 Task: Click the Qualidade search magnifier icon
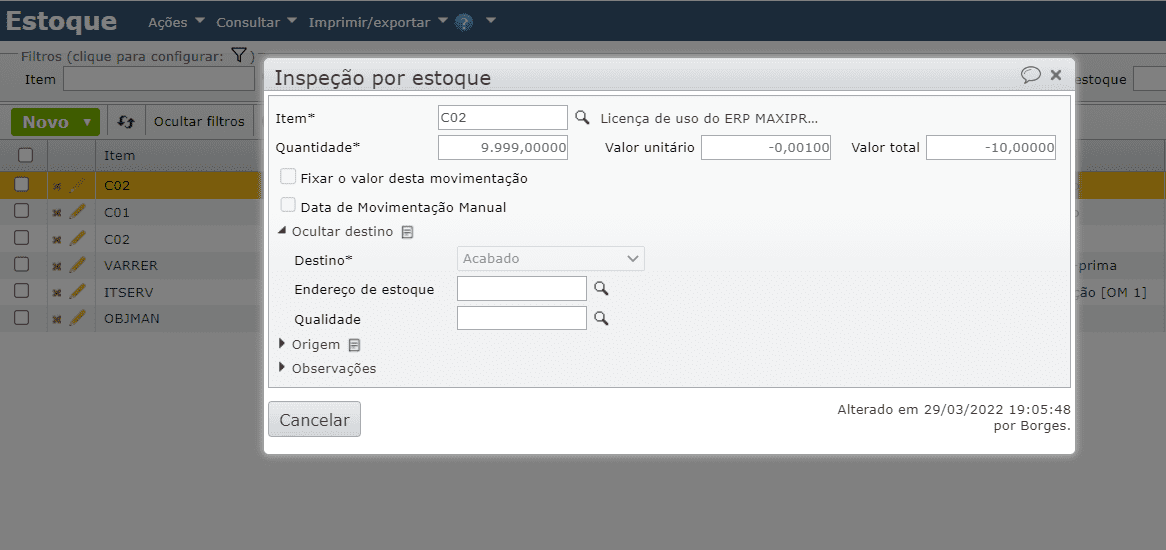(x=601, y=319)
